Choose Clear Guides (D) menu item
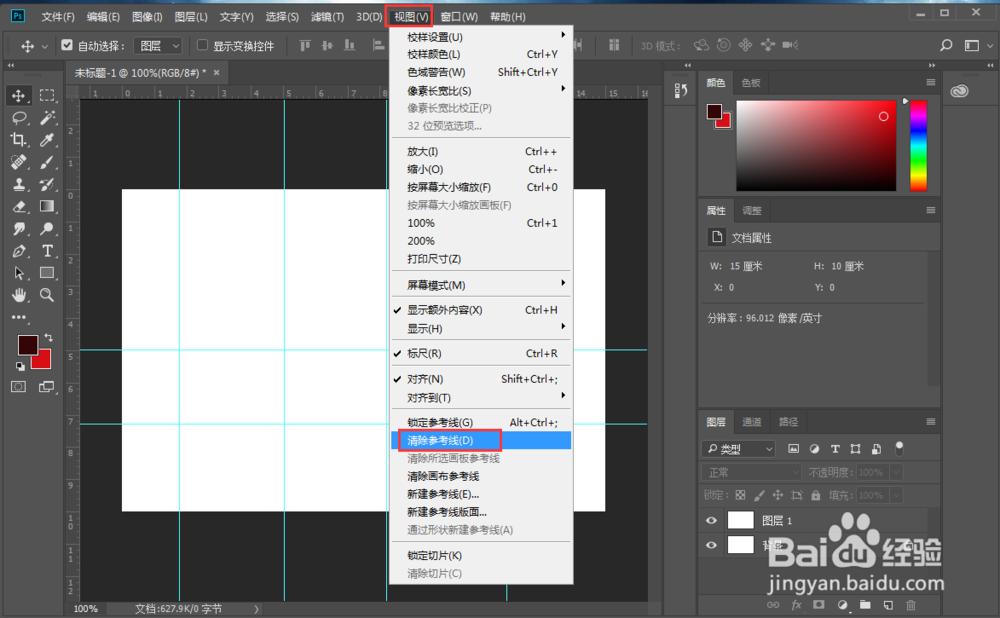Screen dimensions: 1000x618 [481, 440]
